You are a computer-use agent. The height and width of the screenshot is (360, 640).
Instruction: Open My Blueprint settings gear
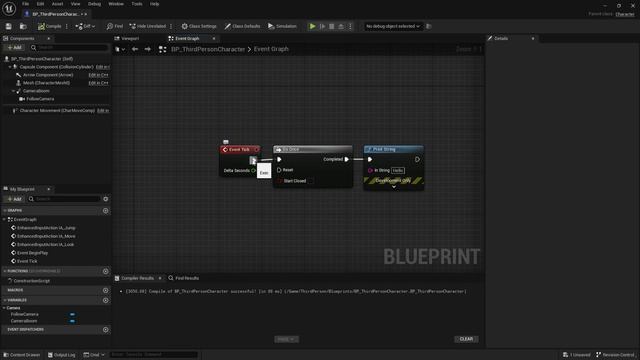106,199
